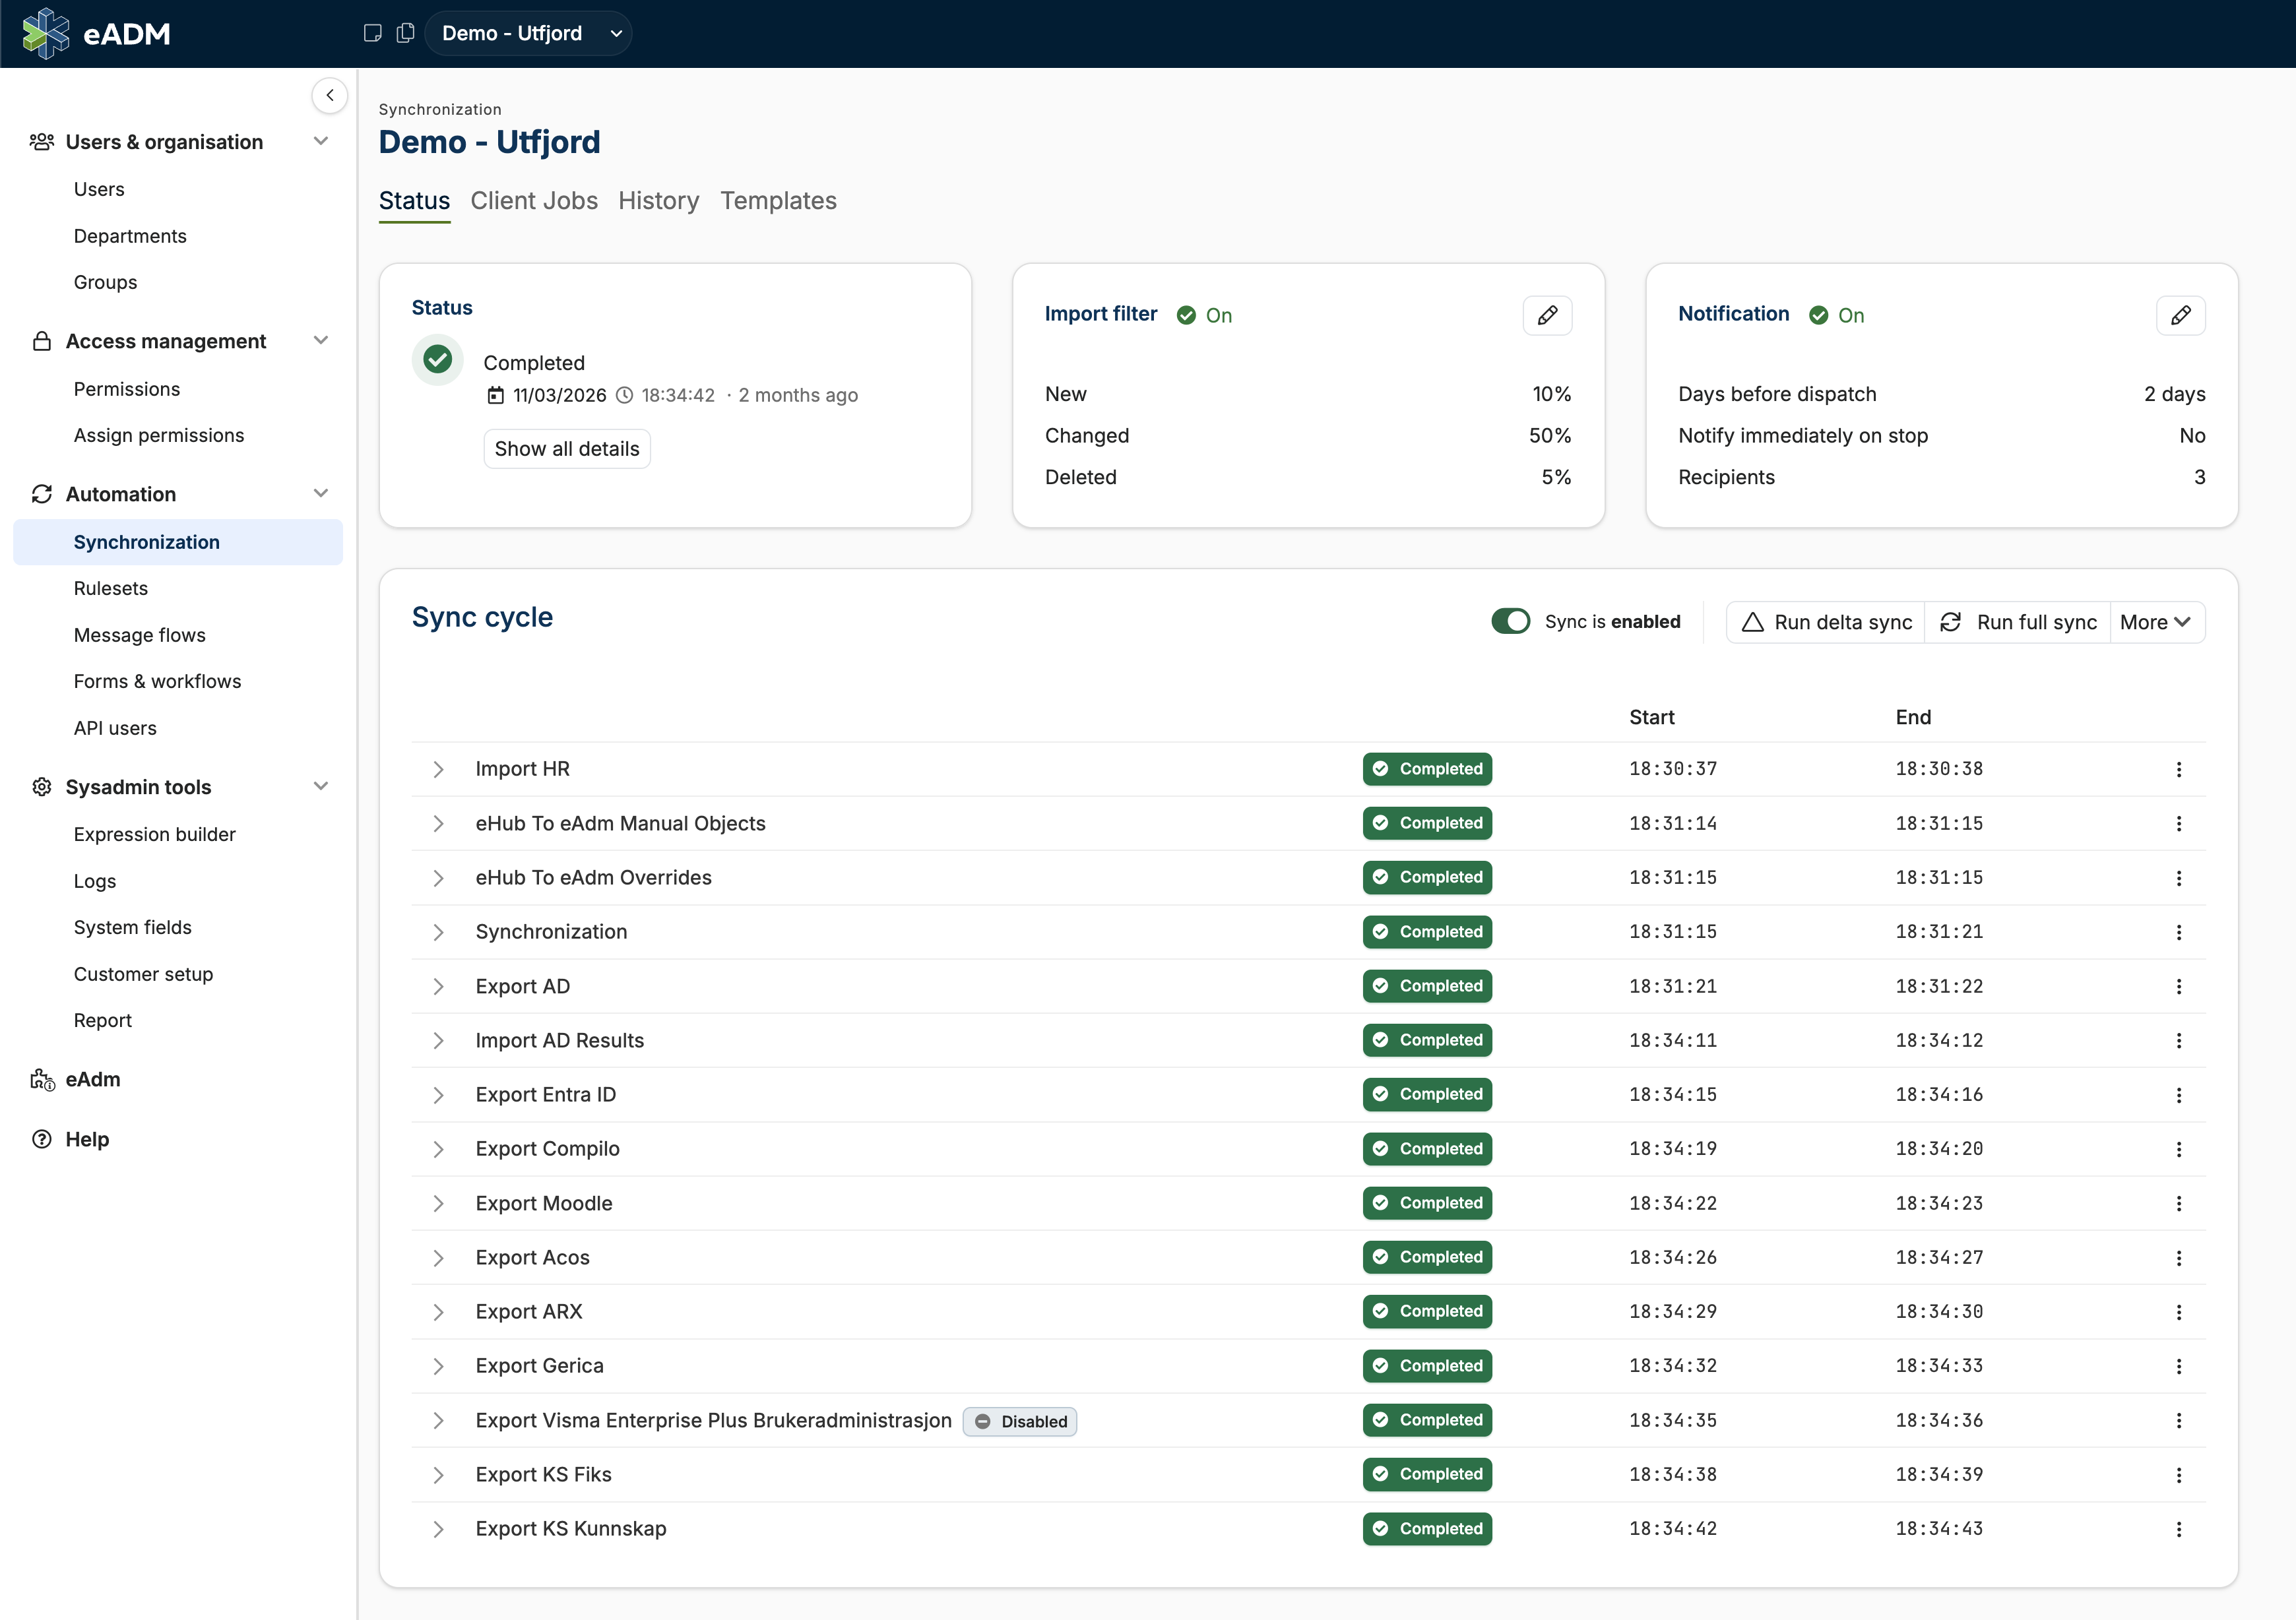
Task: Go to Departments in the sidebar
Action: [x=130, y=236]
